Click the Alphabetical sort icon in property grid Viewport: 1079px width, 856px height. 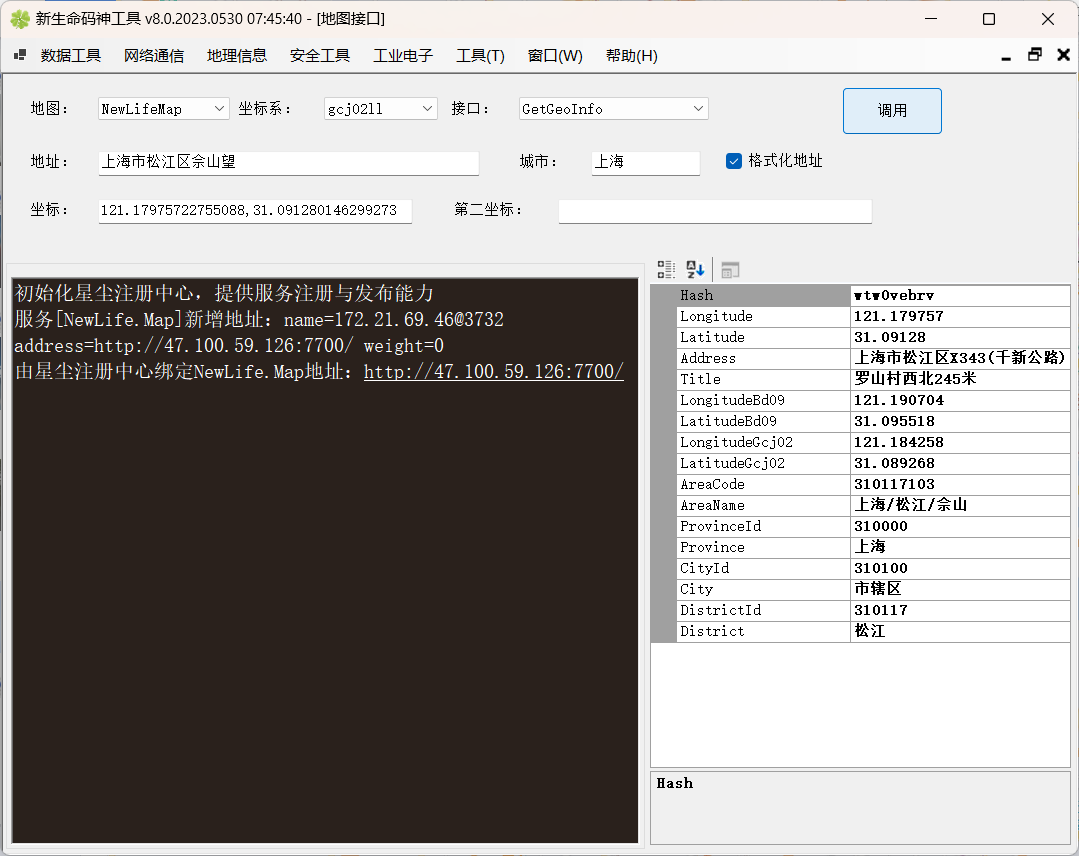point(695,269)
